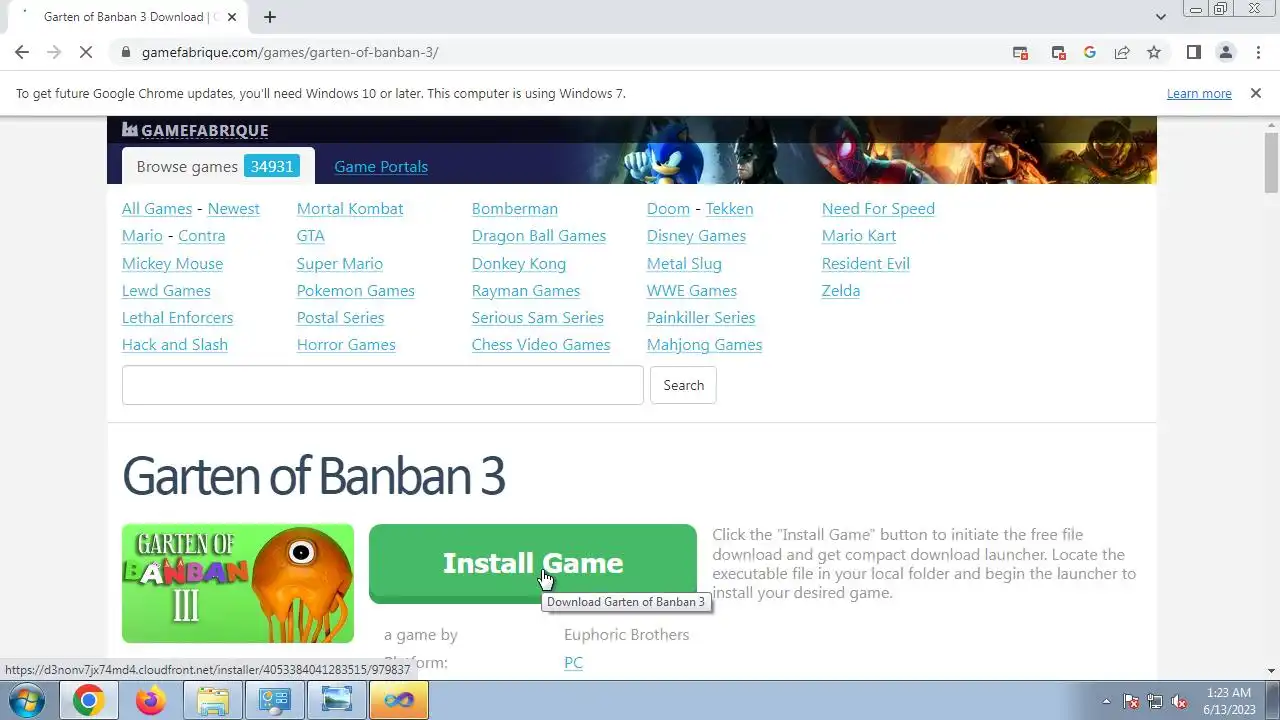Visit the Need For Speed link
The width and height of the screenshot is (1280, 720).
click(x=878, y=208)
